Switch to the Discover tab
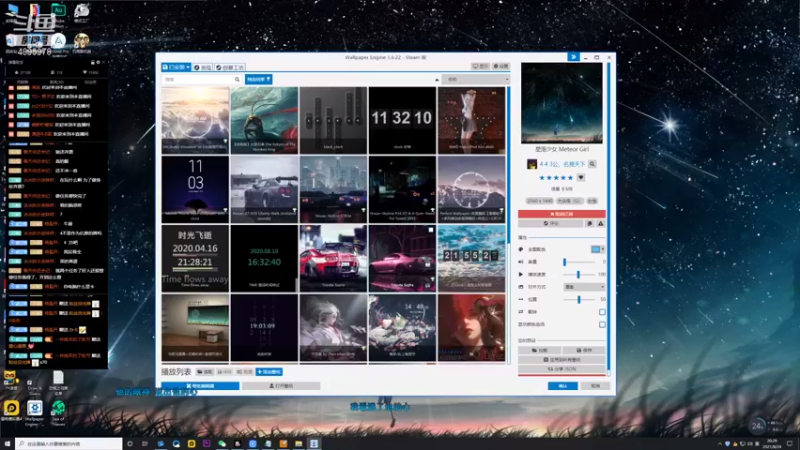 pos(203,67)
